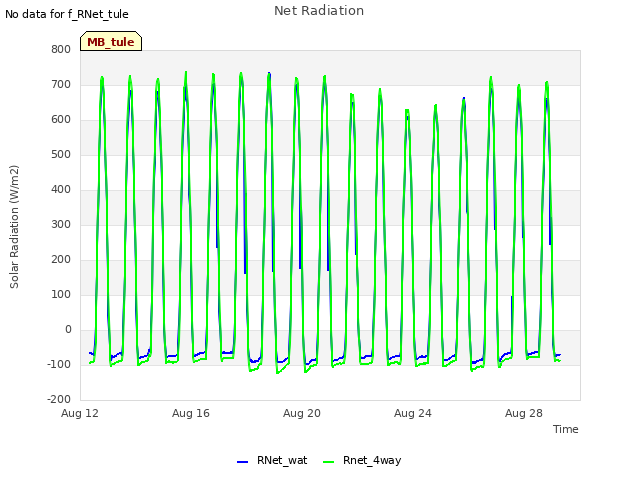Click the 700 y-axis tick label

tap(61, 84)
